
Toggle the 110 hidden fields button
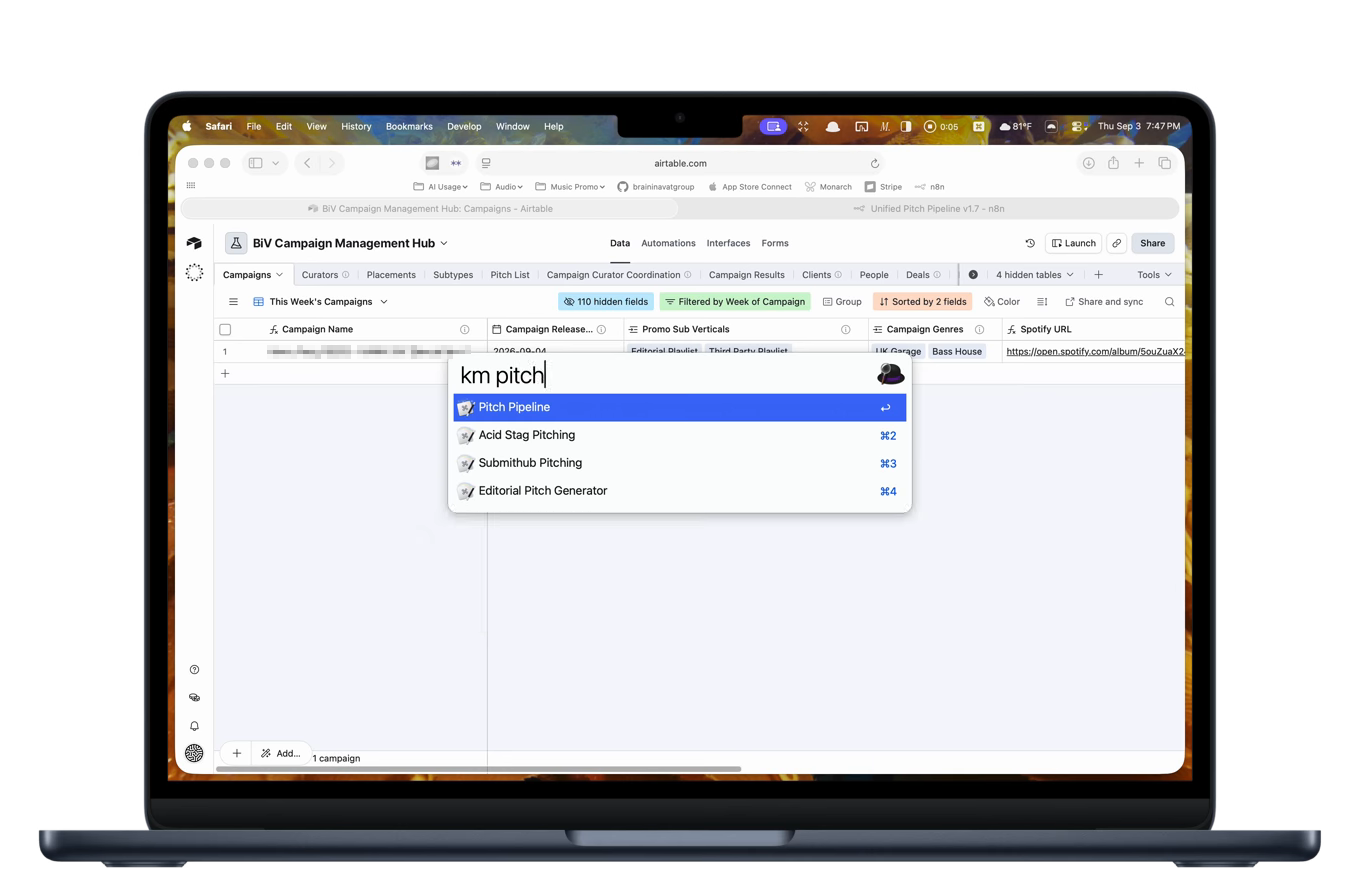(x=606, y=302)
